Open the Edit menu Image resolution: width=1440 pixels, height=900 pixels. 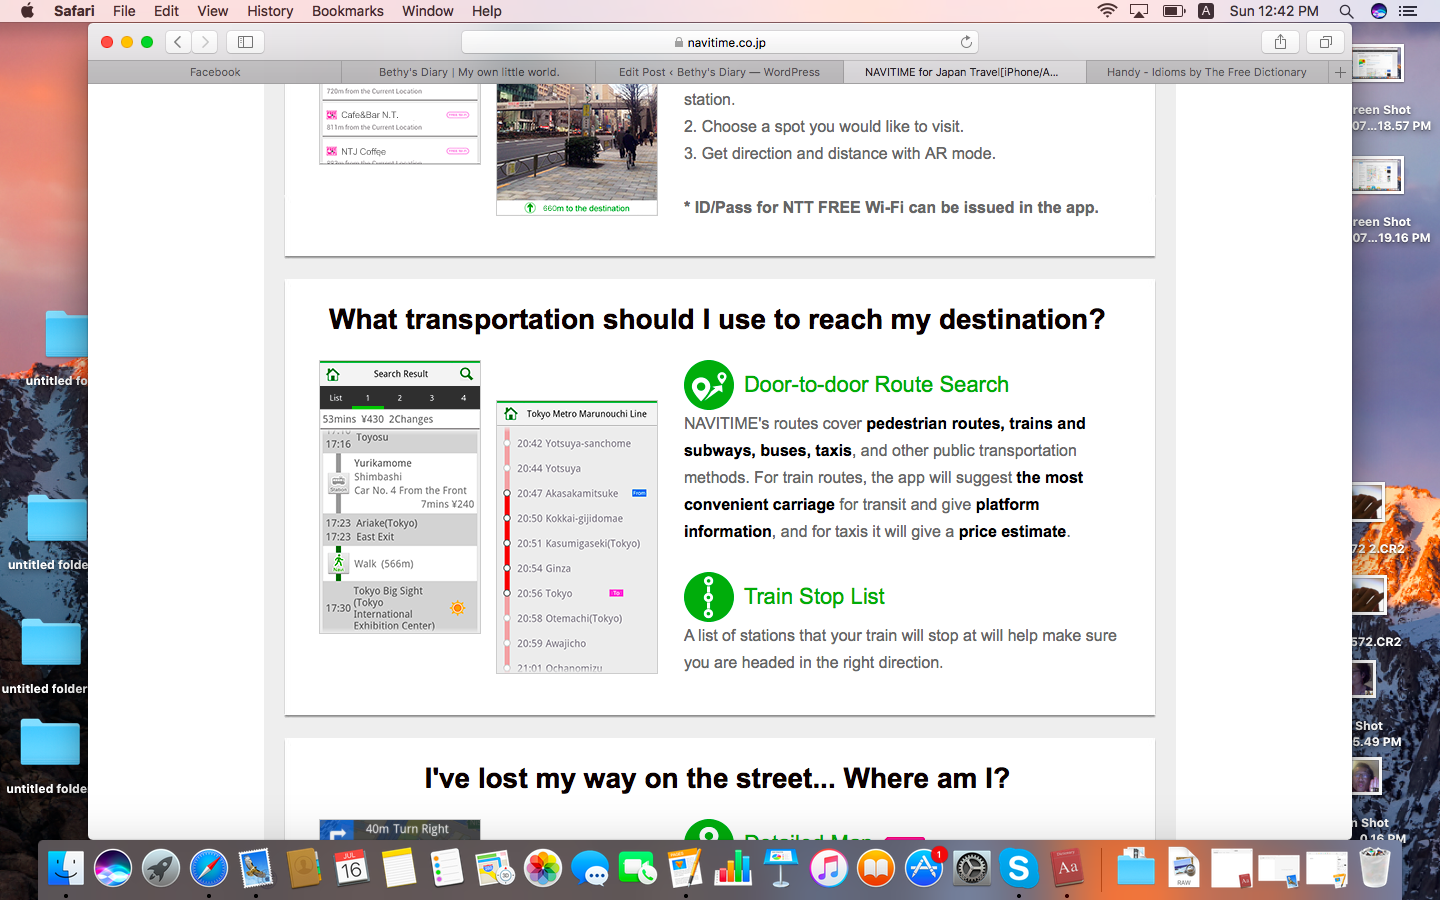(166, 11)
